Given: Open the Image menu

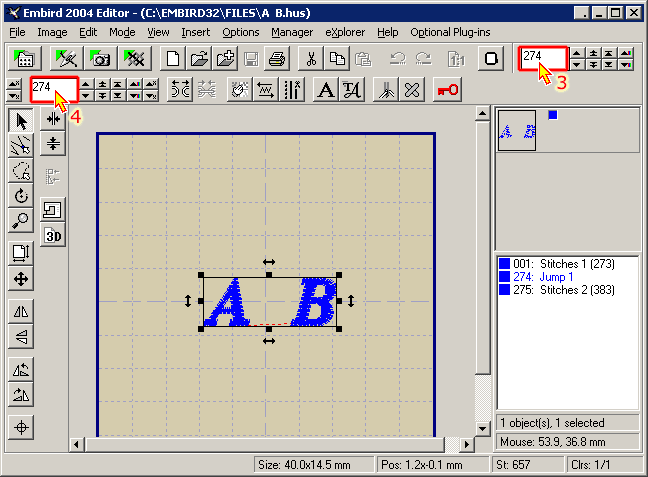Looking at the screenshot, I should coord(52,32).
